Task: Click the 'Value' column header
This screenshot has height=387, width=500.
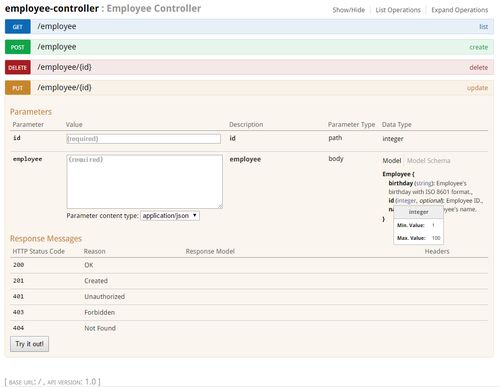Action: point(74,124)
